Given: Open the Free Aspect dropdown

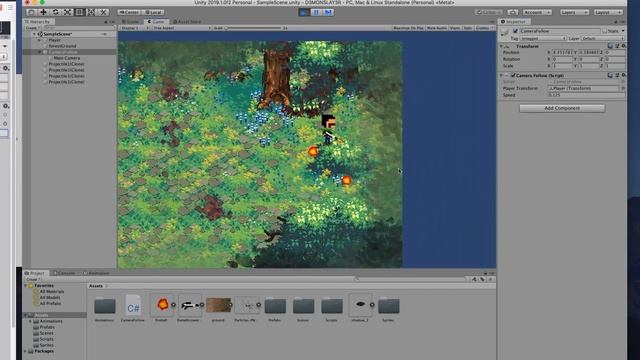Looking at the screenshot, I should pyautogui.click(x=182, y=28).
